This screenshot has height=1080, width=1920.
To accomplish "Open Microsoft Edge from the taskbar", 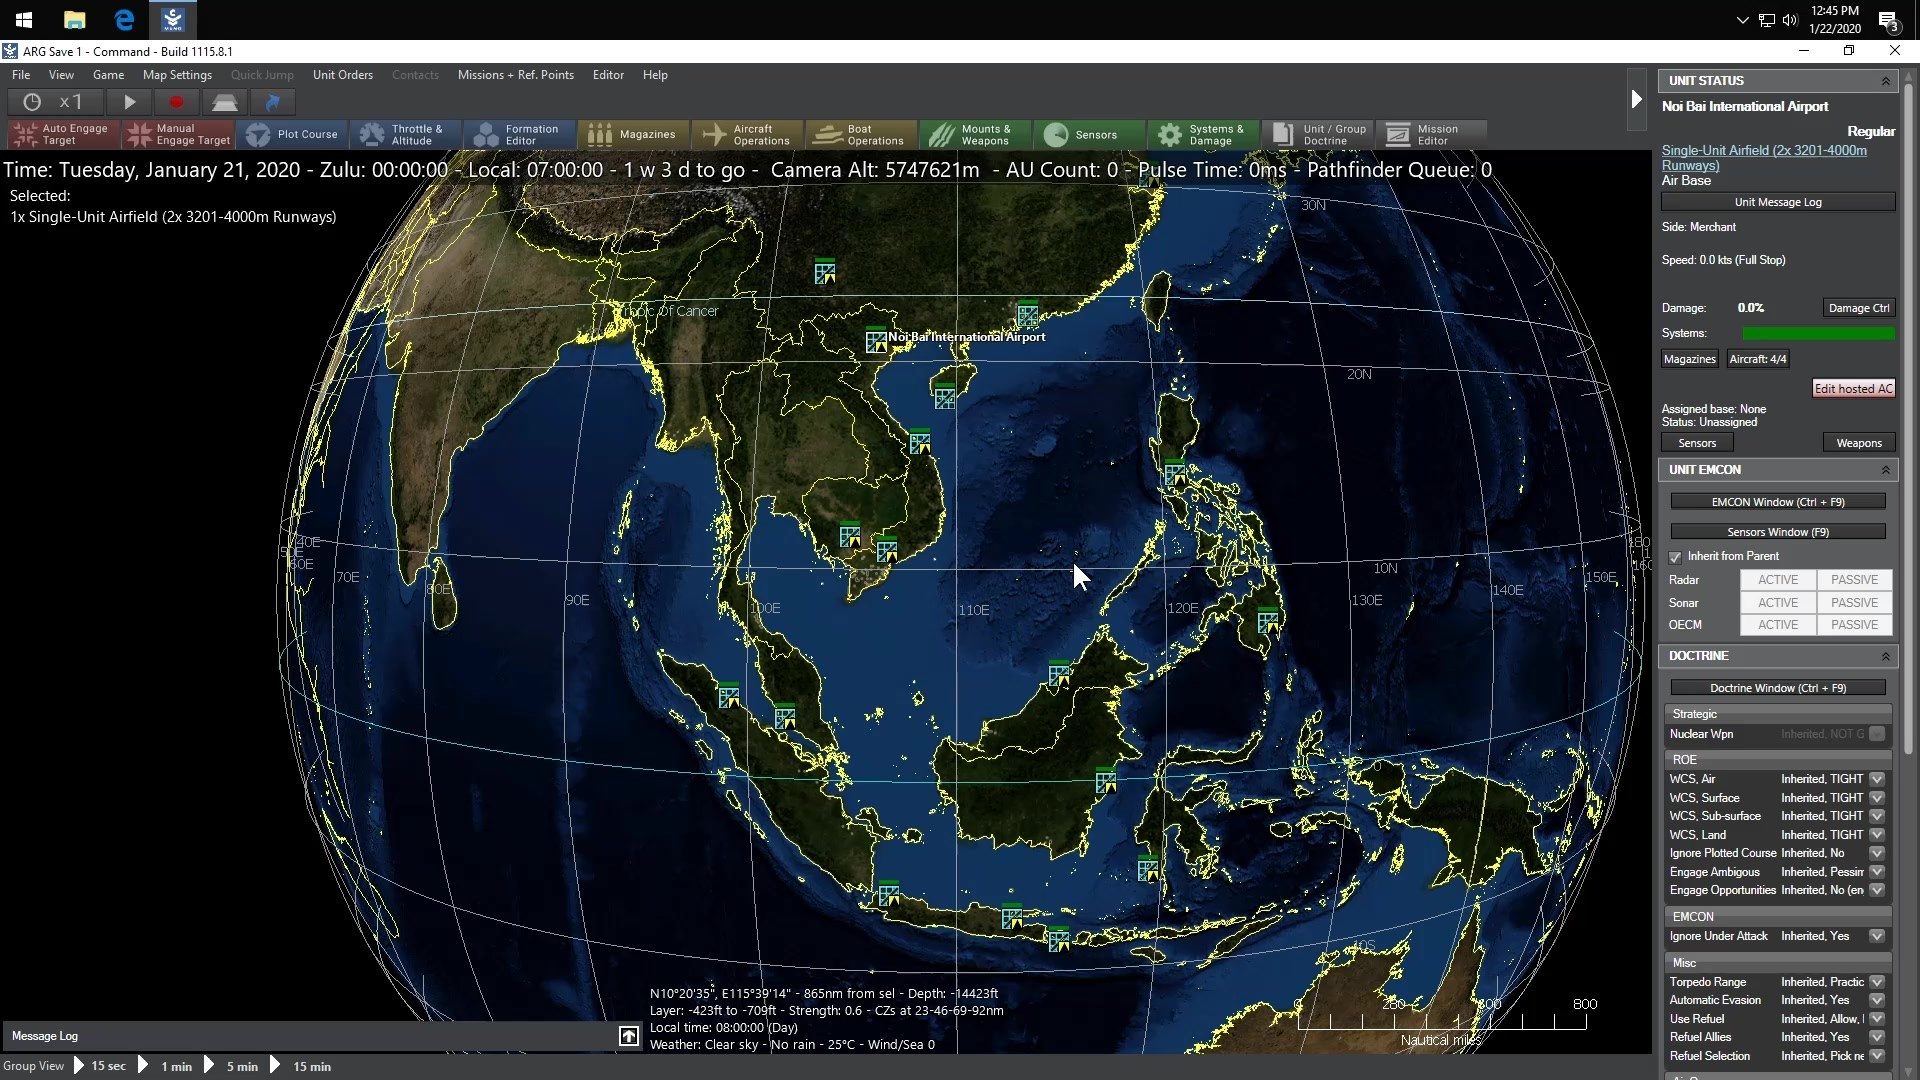I will click(x=124, y=19).
